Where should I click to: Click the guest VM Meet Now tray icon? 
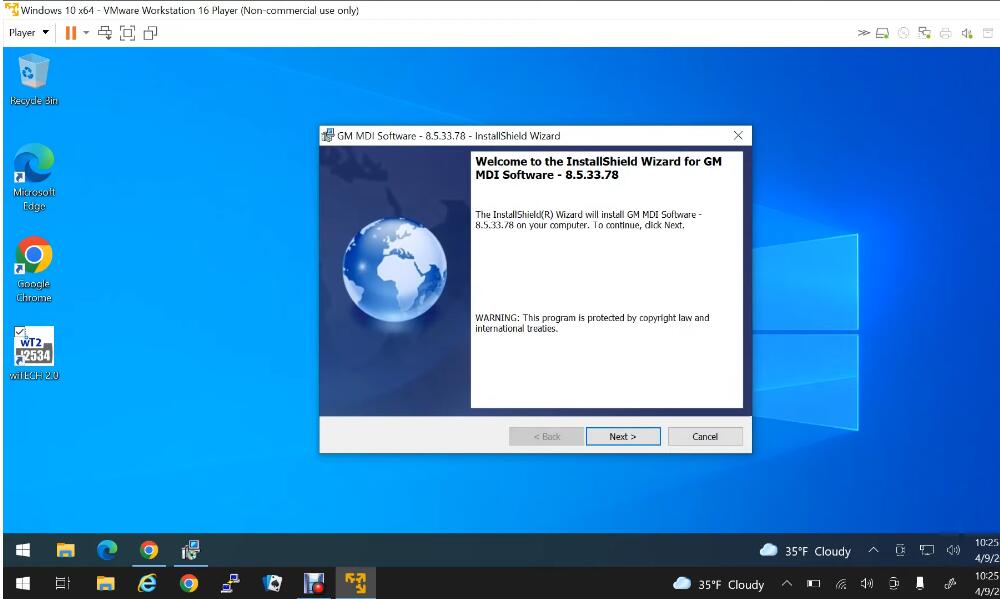tap(900, 550)
